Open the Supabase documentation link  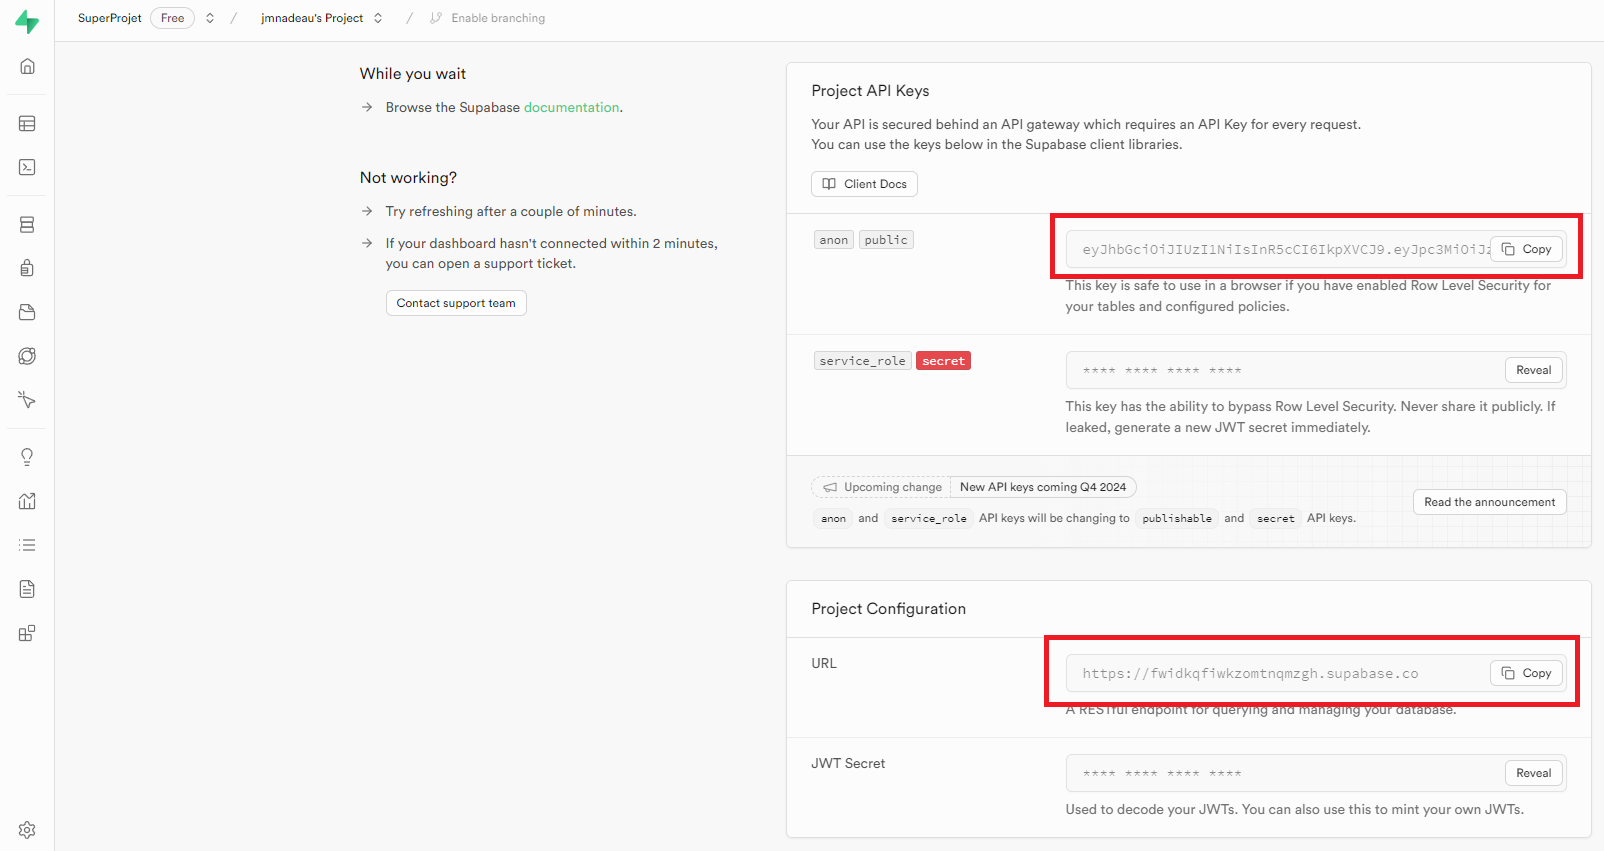[572, 107]
